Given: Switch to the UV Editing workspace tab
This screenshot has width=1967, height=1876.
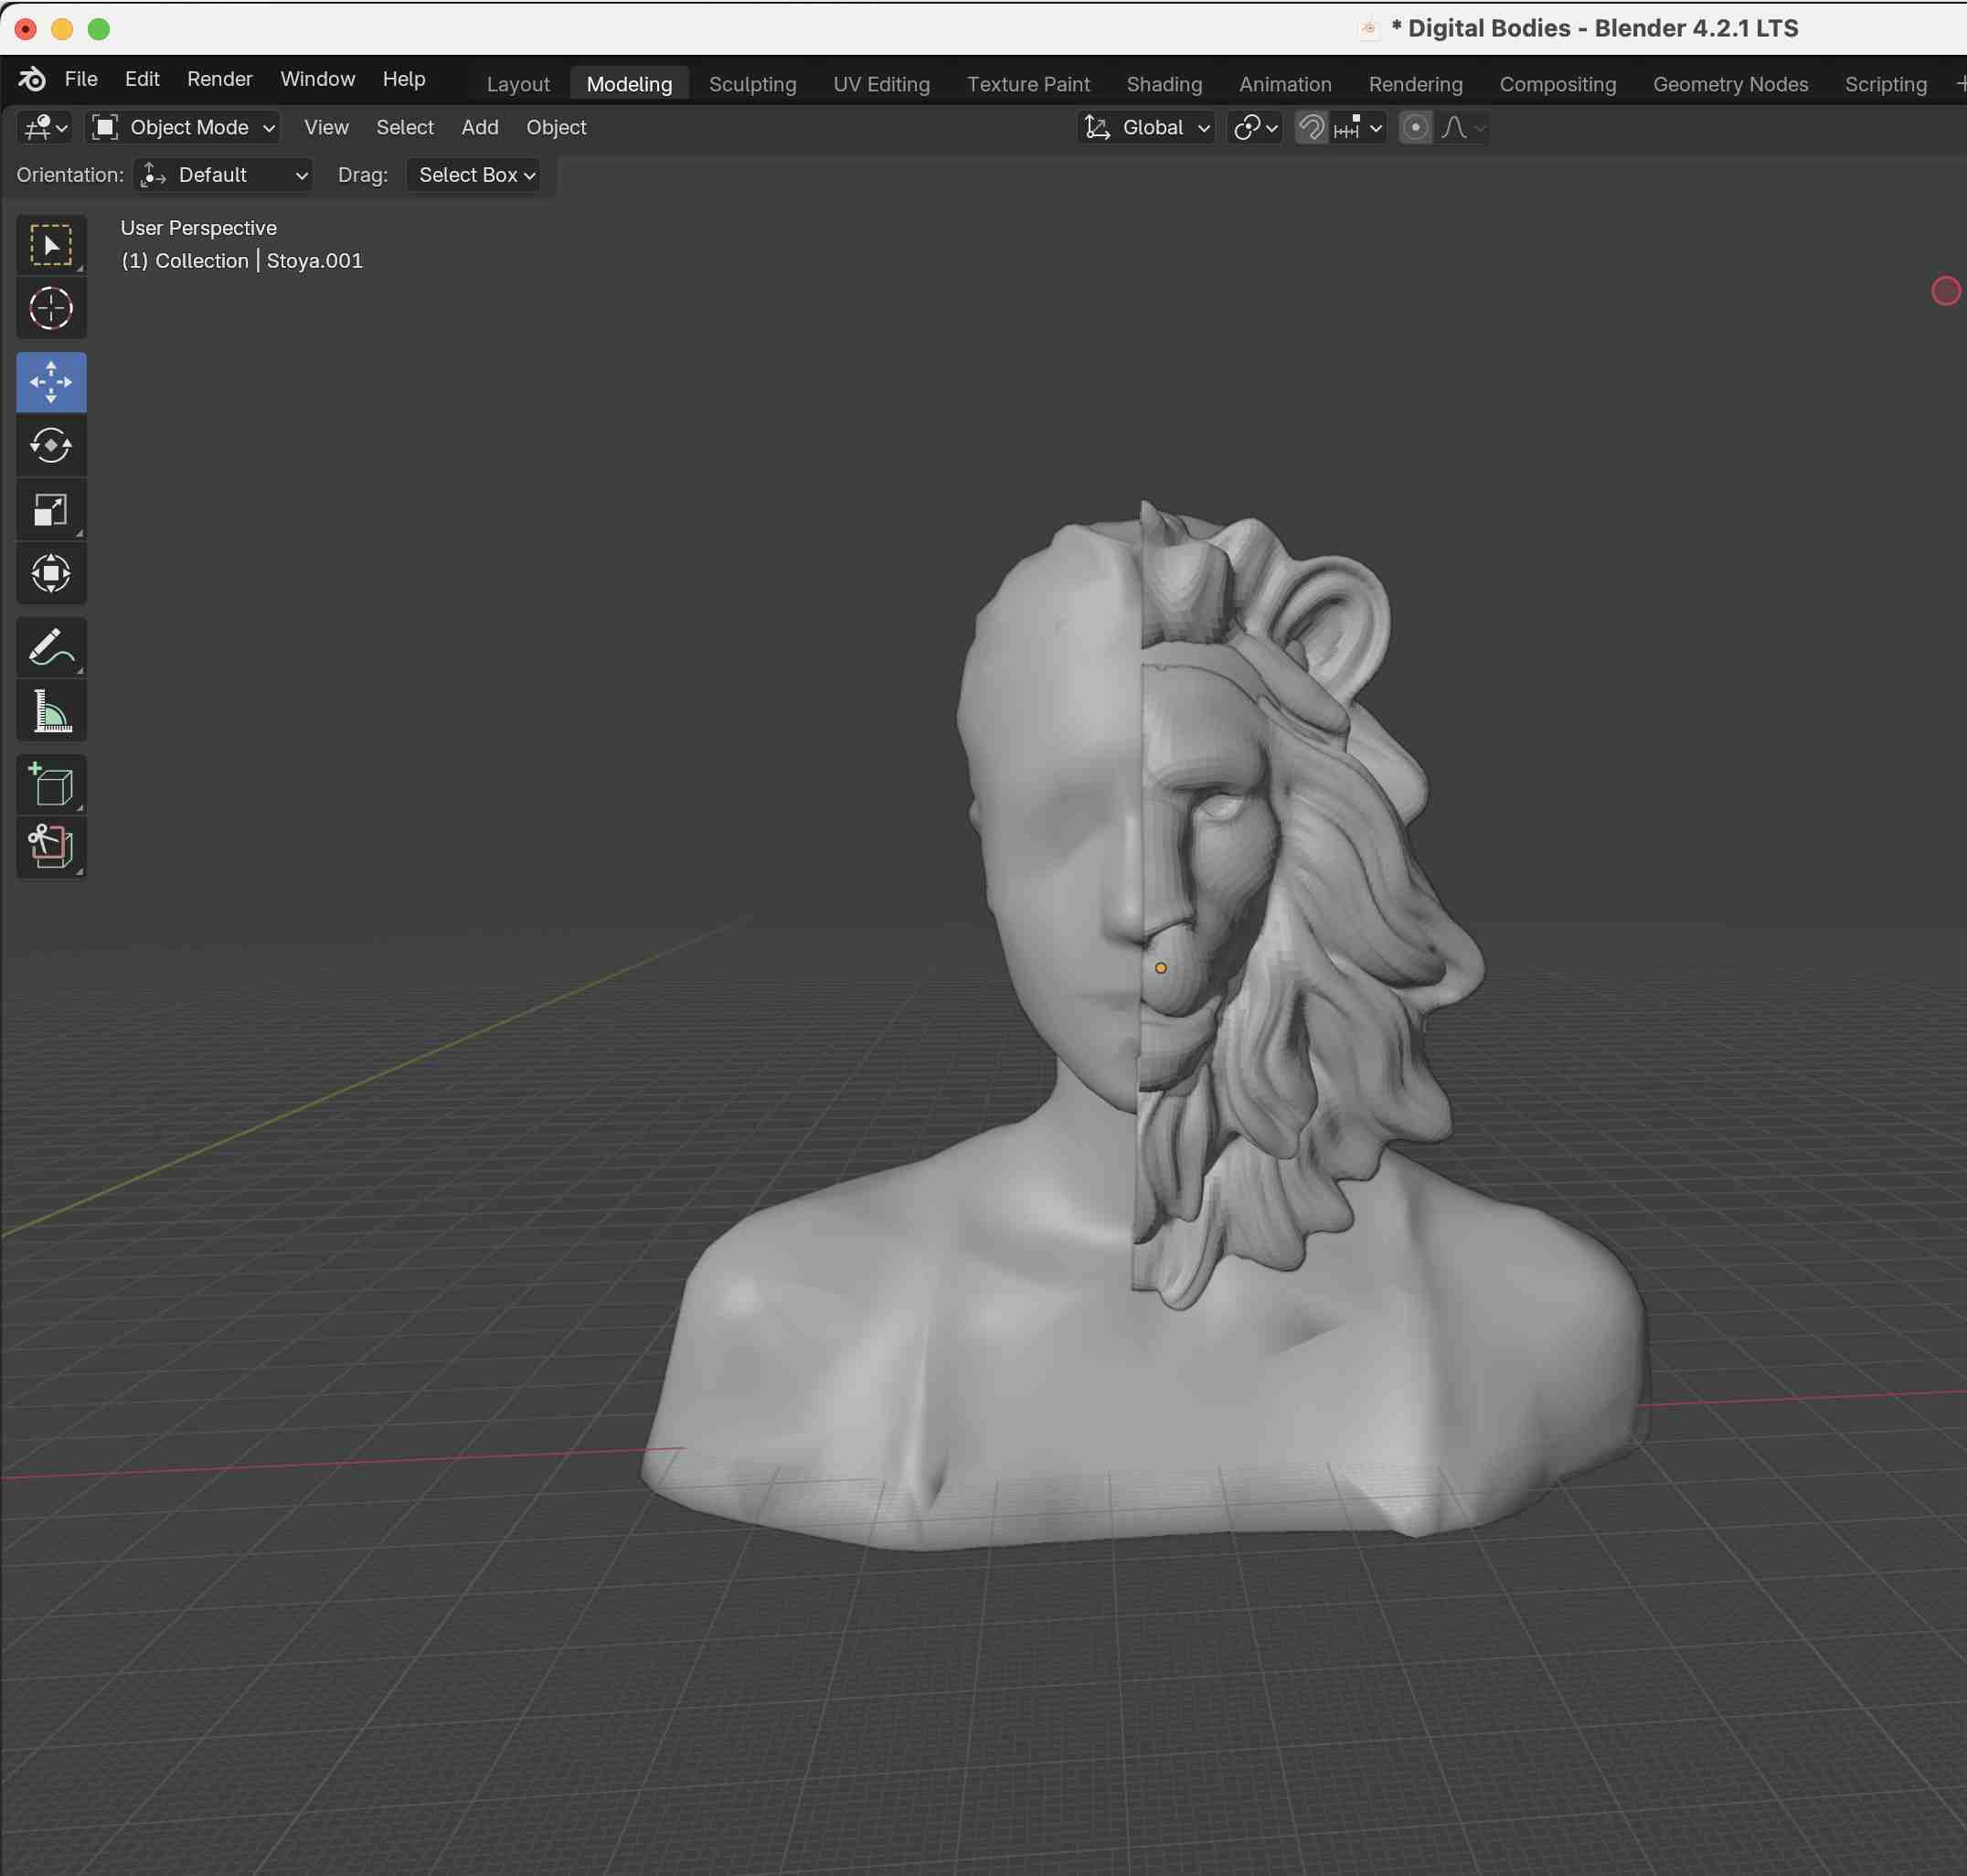Looking at the screenshot, I should pyautogui.click(x=881, y=84).
